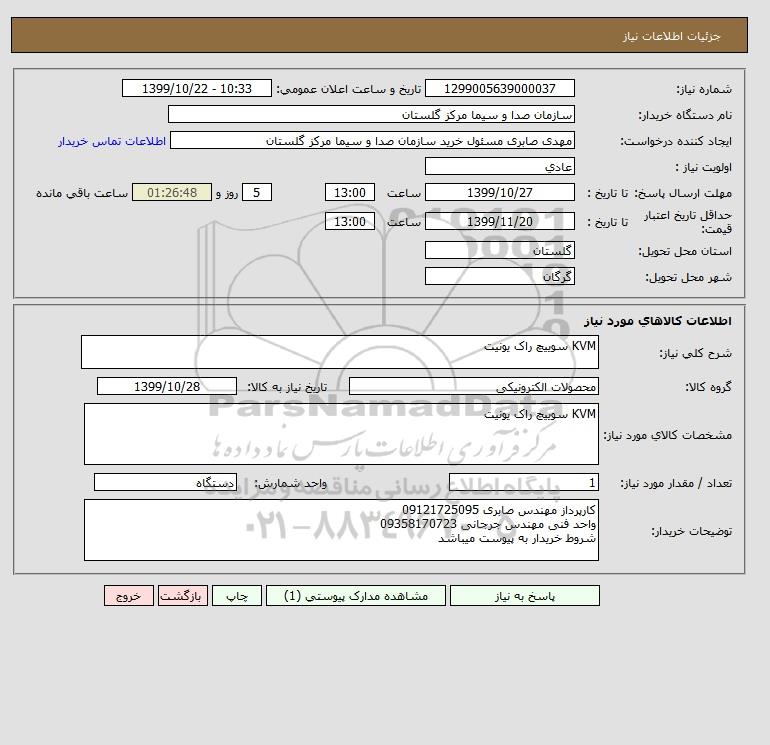Click the ایجاد کننده درخواست label
The width and height of the screenshot is (770, 745).
pyautogui.click(x=676, y=141)
